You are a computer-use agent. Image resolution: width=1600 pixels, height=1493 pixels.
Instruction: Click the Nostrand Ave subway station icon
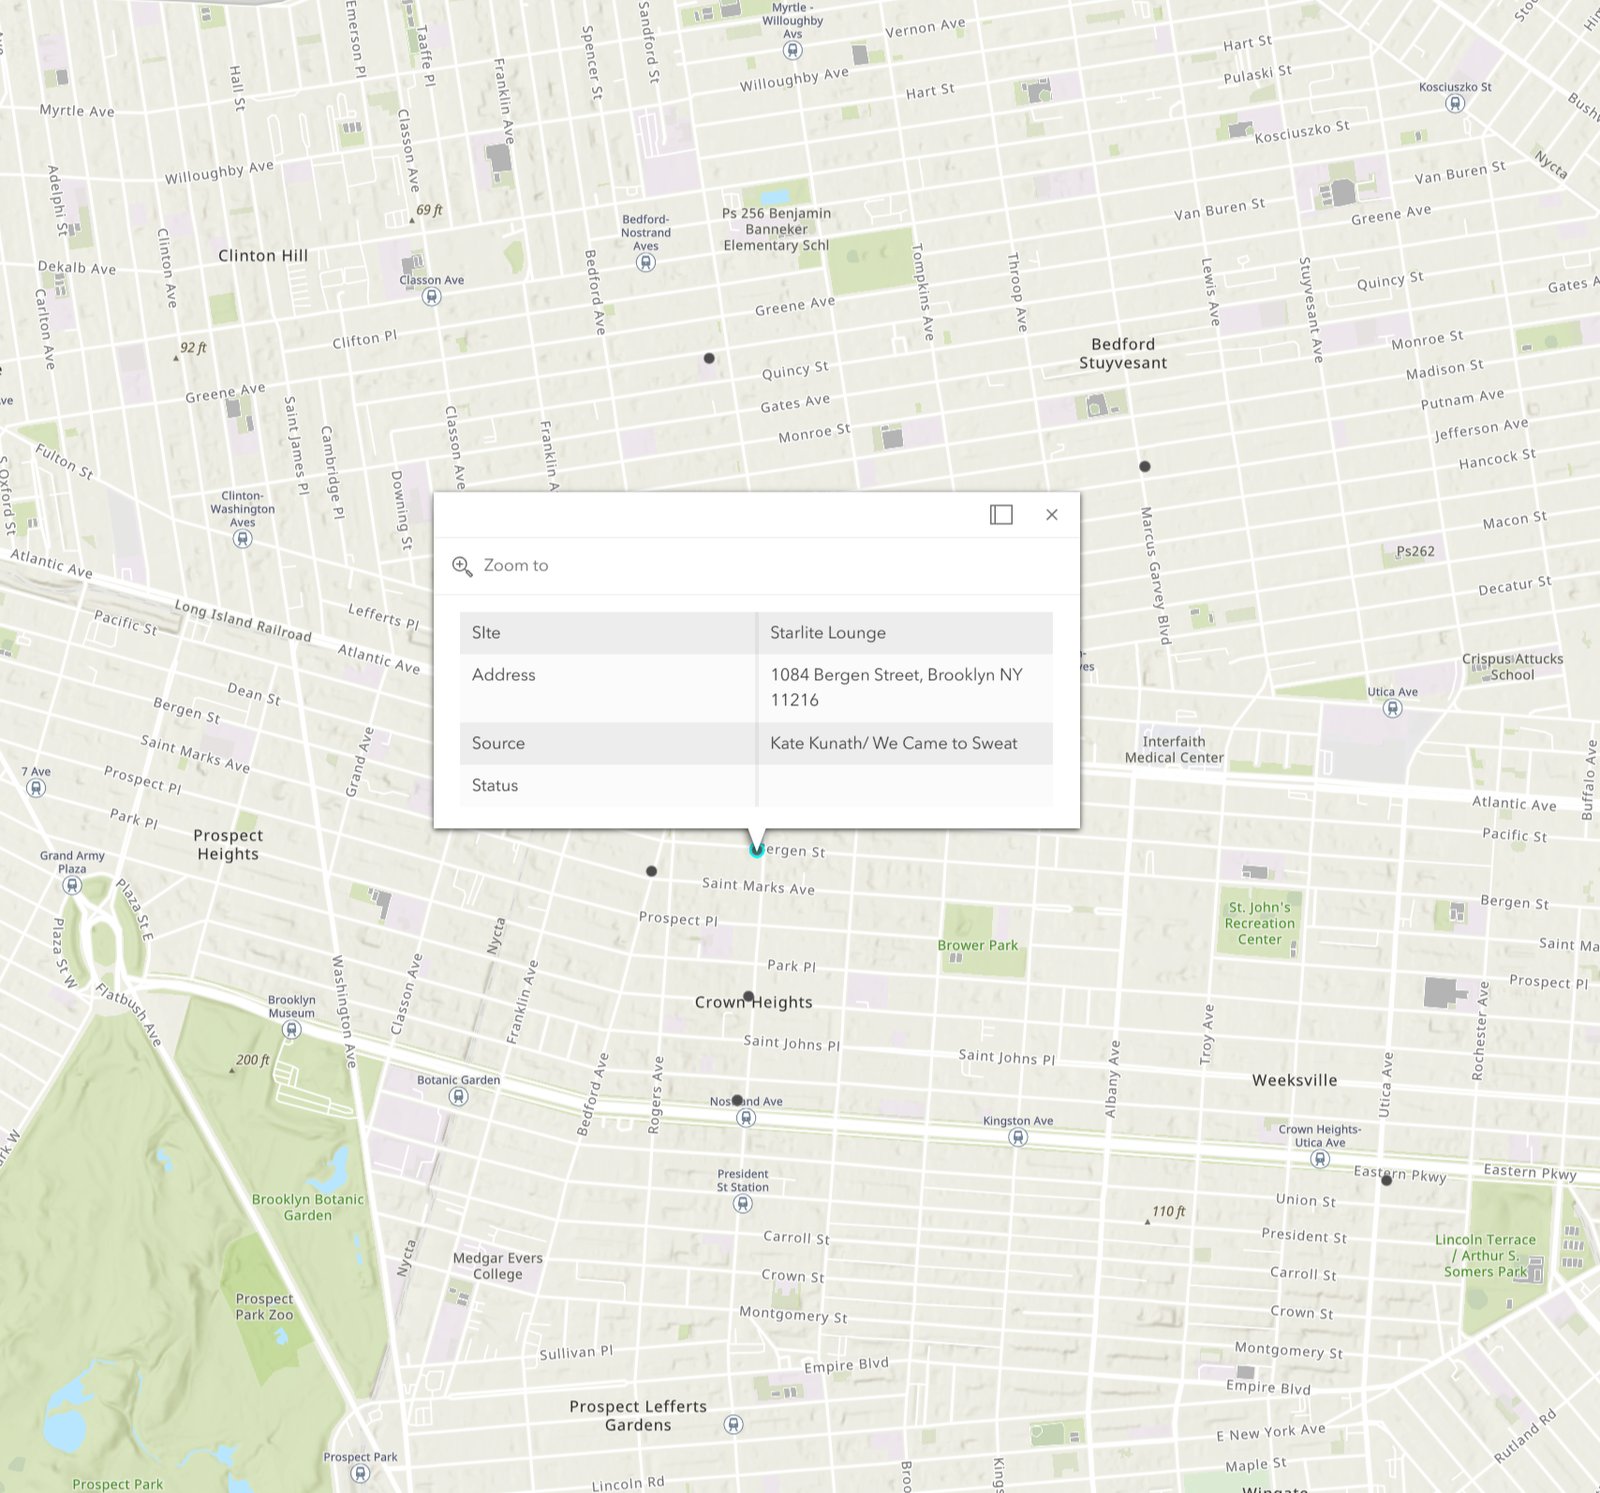click(746, 1118)
